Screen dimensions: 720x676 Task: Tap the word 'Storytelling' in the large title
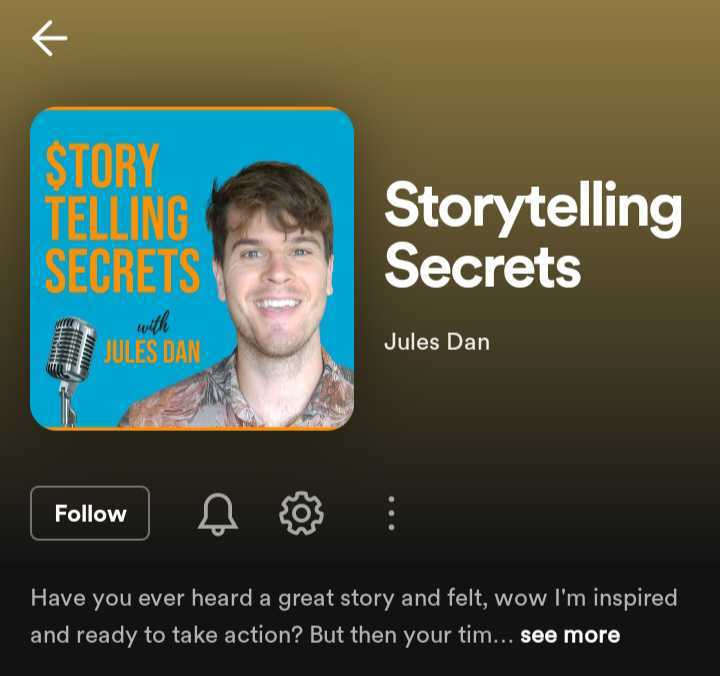pos(533,209)
